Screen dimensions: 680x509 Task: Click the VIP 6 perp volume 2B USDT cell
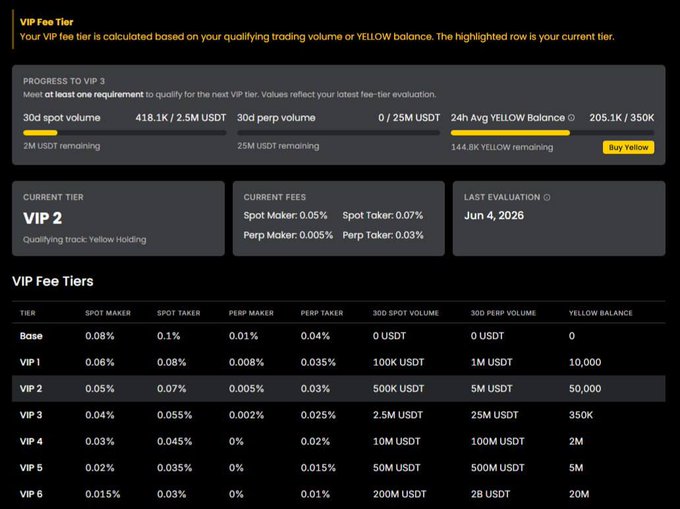pos(490,494)
